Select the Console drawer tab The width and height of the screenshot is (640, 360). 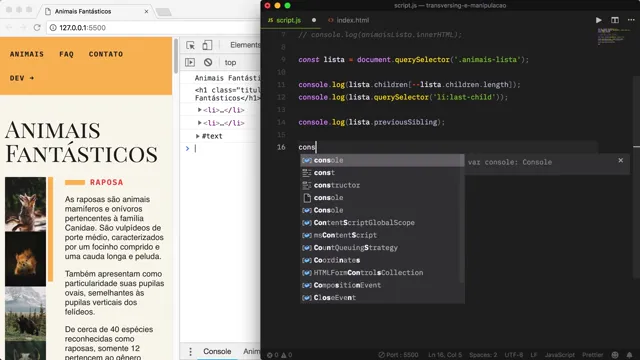click(x=217, y=351)
